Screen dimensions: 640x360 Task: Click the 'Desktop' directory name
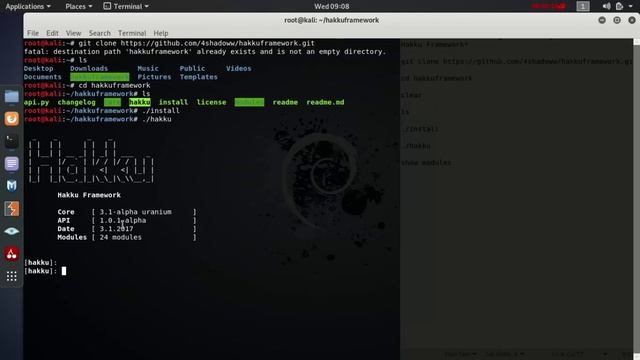[x=38, y=69]
